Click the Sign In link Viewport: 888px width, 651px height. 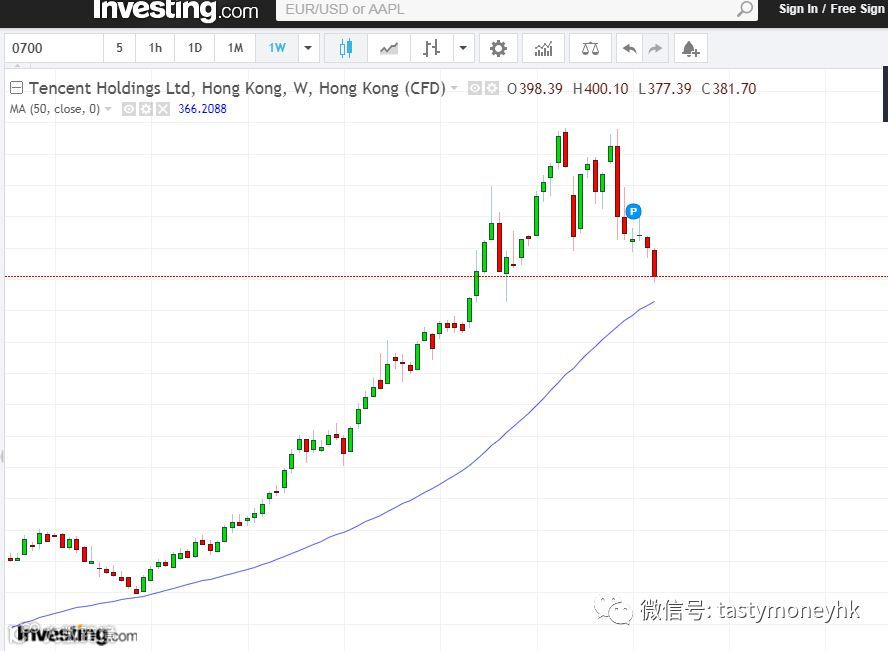point(798,8)
